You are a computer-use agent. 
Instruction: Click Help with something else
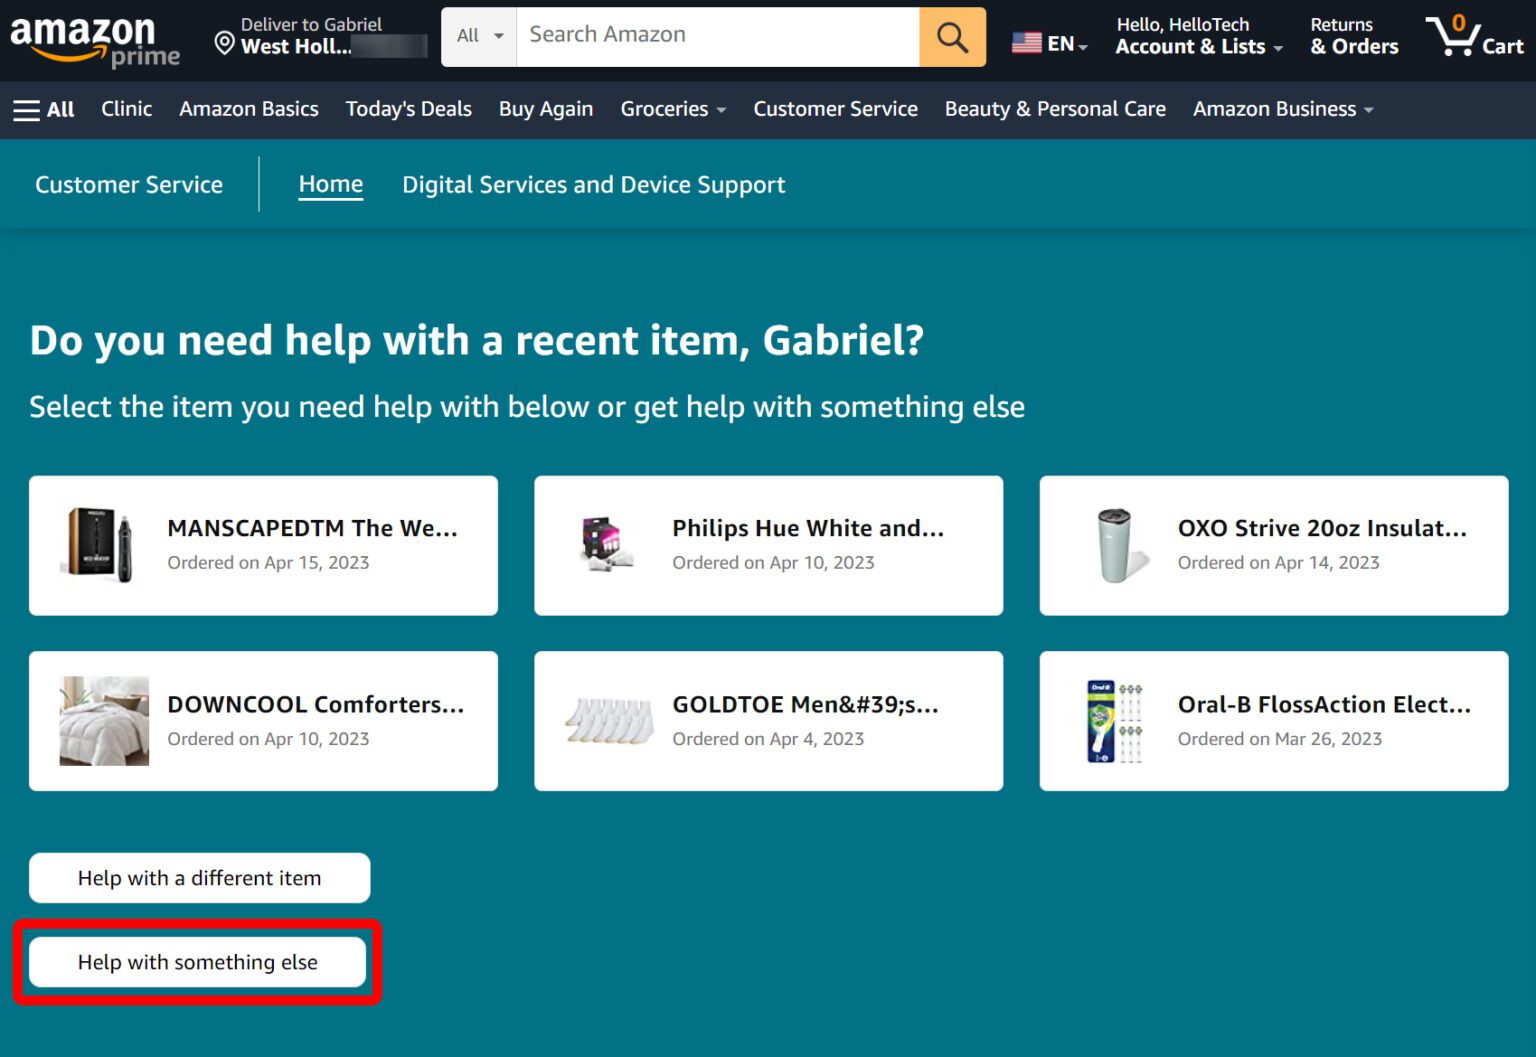(197, 962)
